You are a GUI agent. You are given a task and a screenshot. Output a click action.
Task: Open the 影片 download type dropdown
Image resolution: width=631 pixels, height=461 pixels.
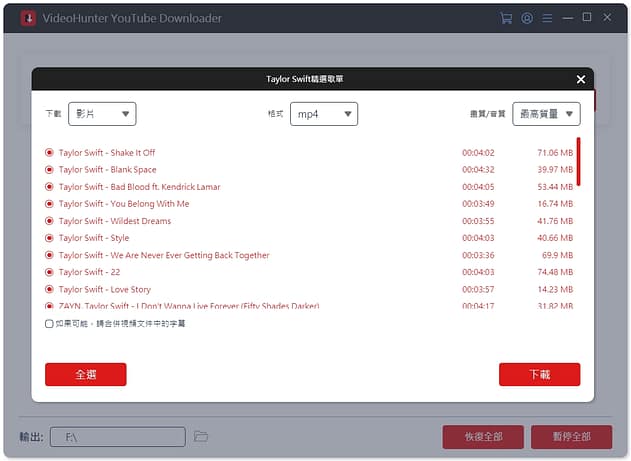[102, 114]
